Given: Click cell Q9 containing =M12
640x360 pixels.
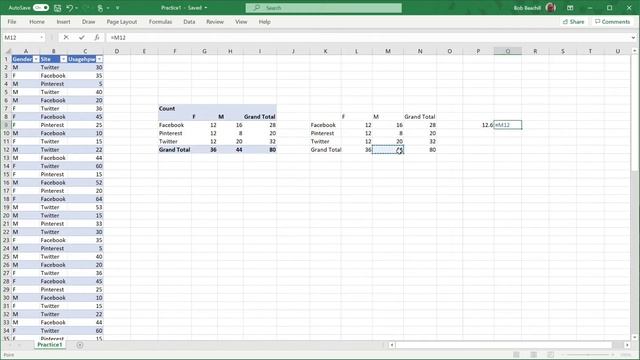Looking at the screenshot, I should 508,125.
